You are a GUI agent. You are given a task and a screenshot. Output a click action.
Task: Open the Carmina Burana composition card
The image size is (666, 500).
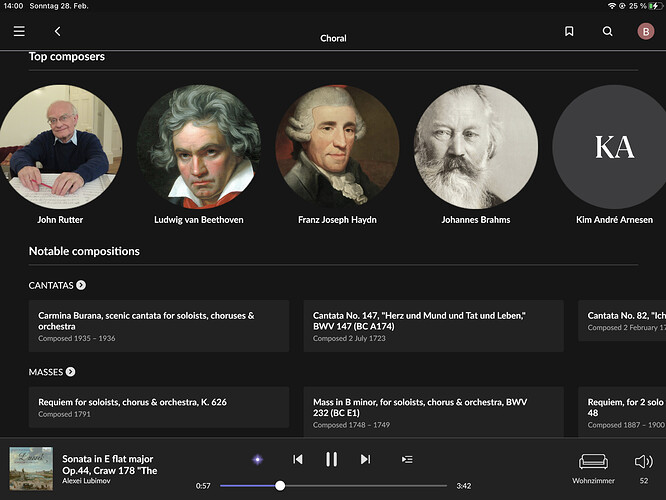tap(159, 326)
